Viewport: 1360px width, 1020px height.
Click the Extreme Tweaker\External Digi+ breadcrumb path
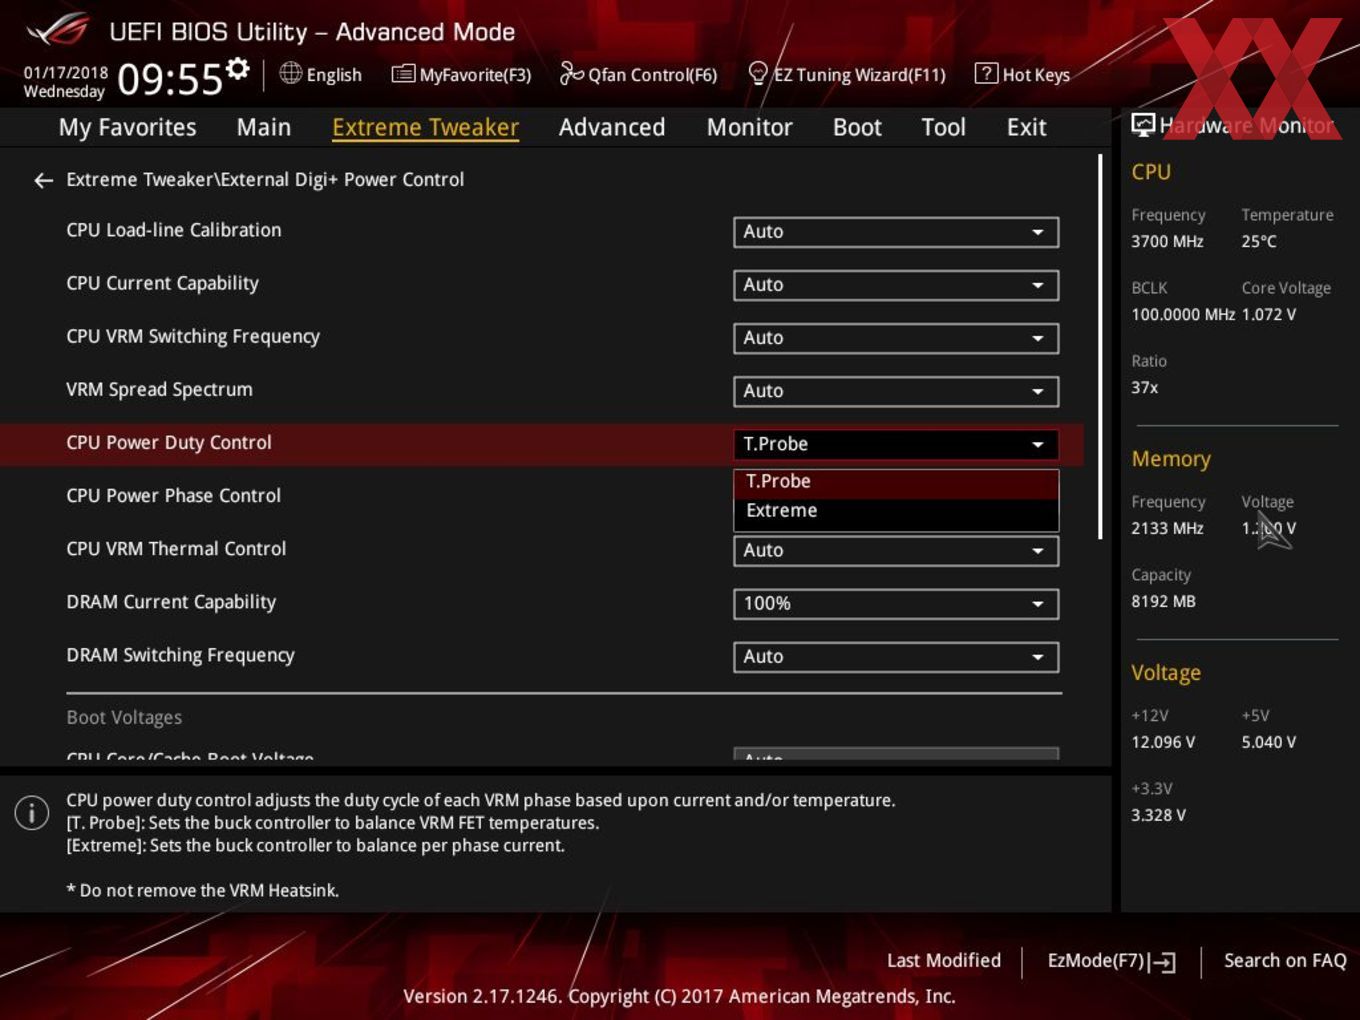point(265,180)
